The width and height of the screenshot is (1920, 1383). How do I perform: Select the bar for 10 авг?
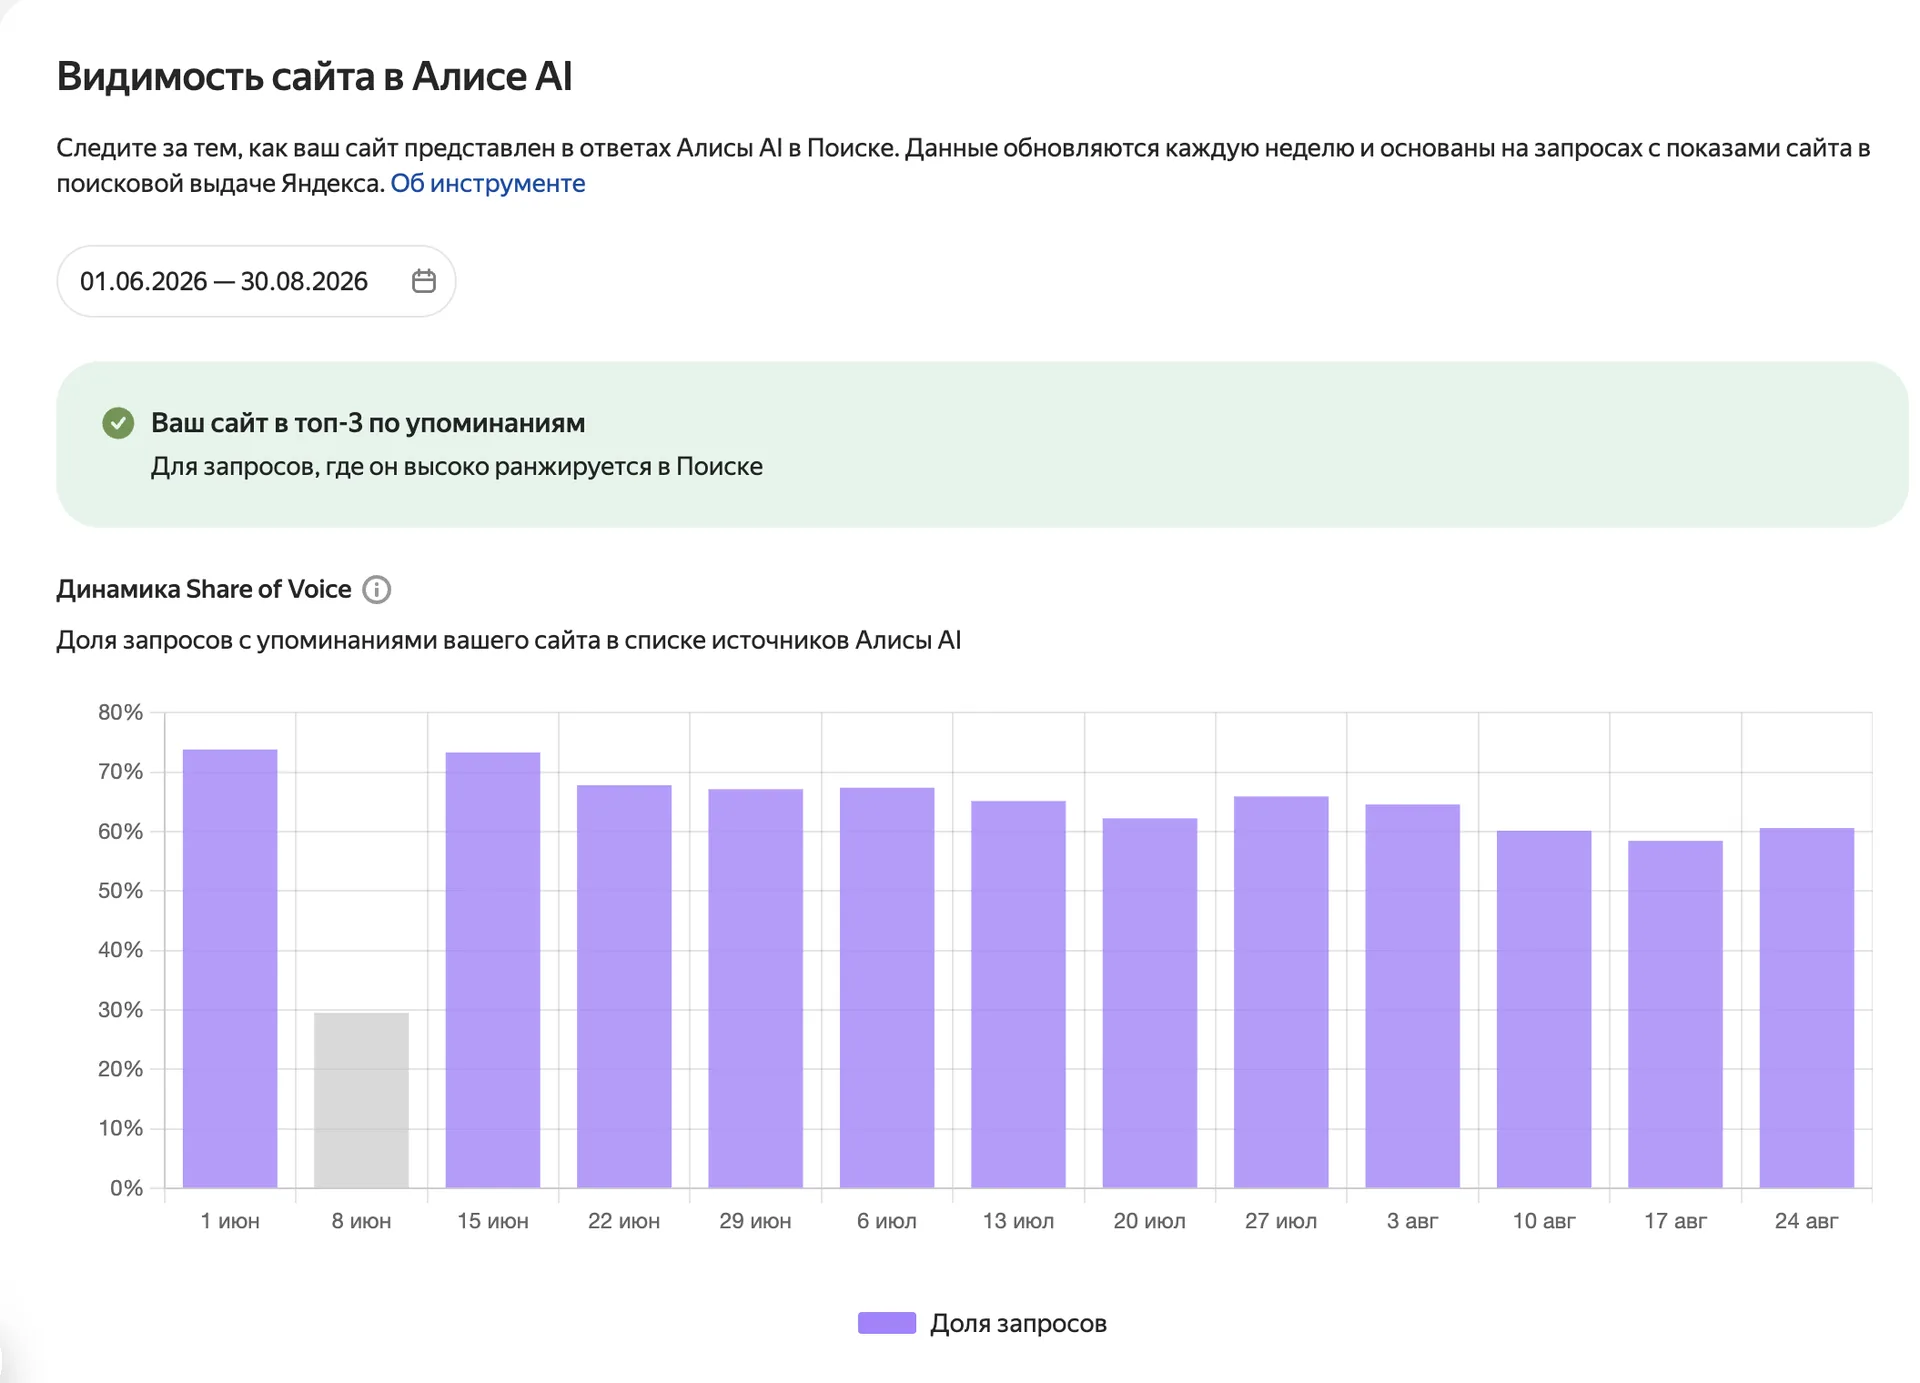pyautogui.click(x=1544, y=1009)
